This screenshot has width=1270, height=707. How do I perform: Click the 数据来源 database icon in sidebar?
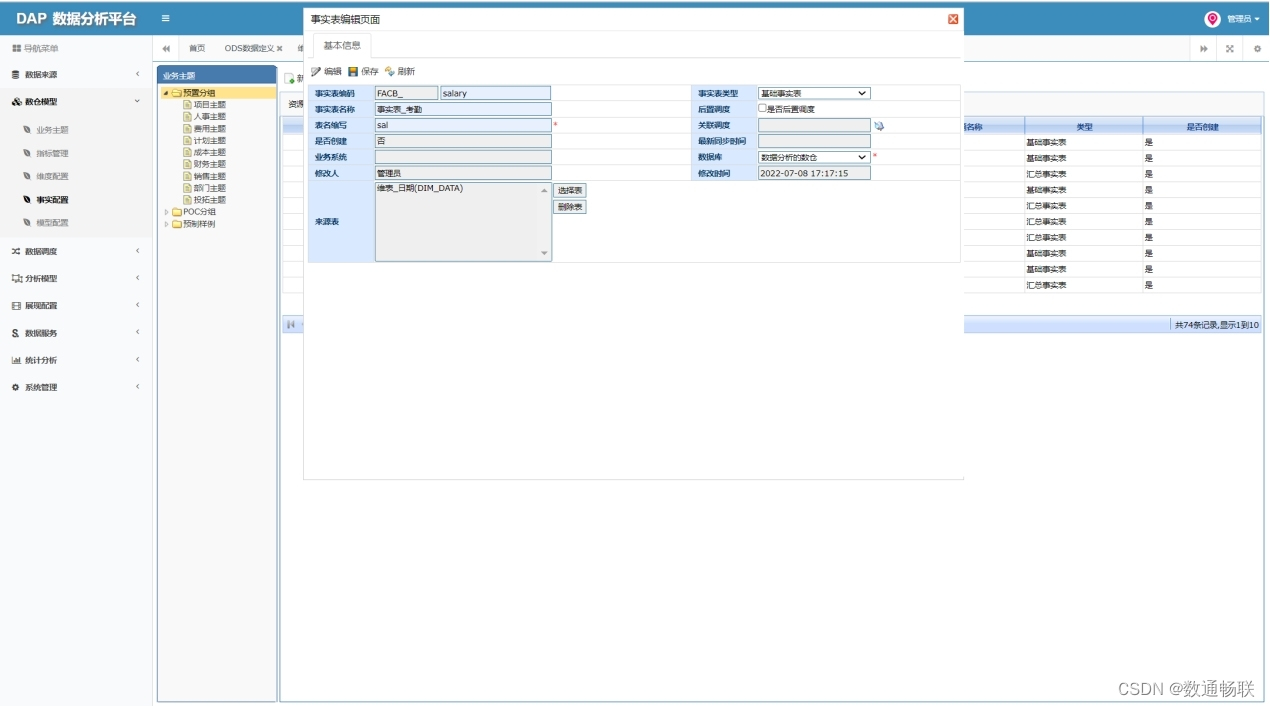coord(15,75)
